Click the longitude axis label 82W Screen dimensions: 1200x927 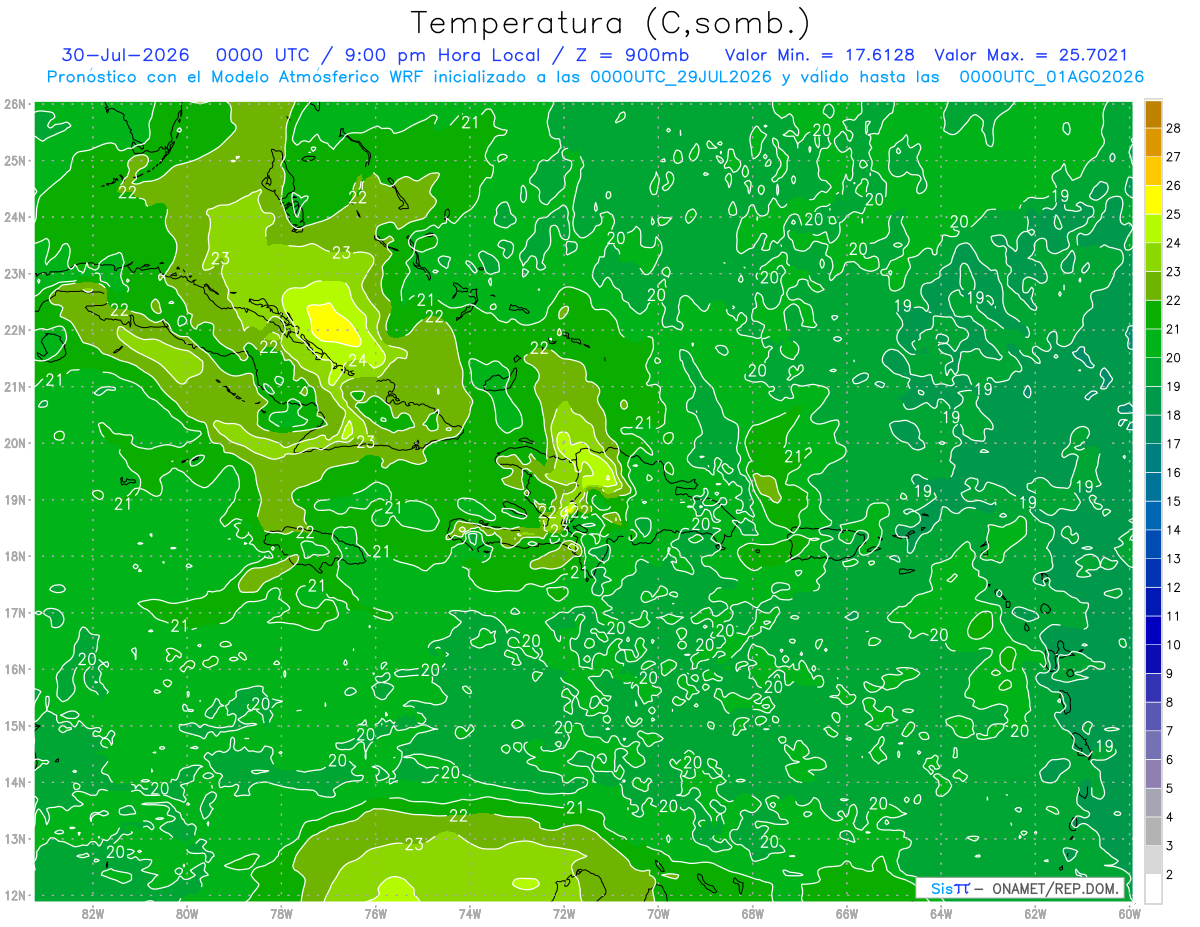(x=93, y=913)
